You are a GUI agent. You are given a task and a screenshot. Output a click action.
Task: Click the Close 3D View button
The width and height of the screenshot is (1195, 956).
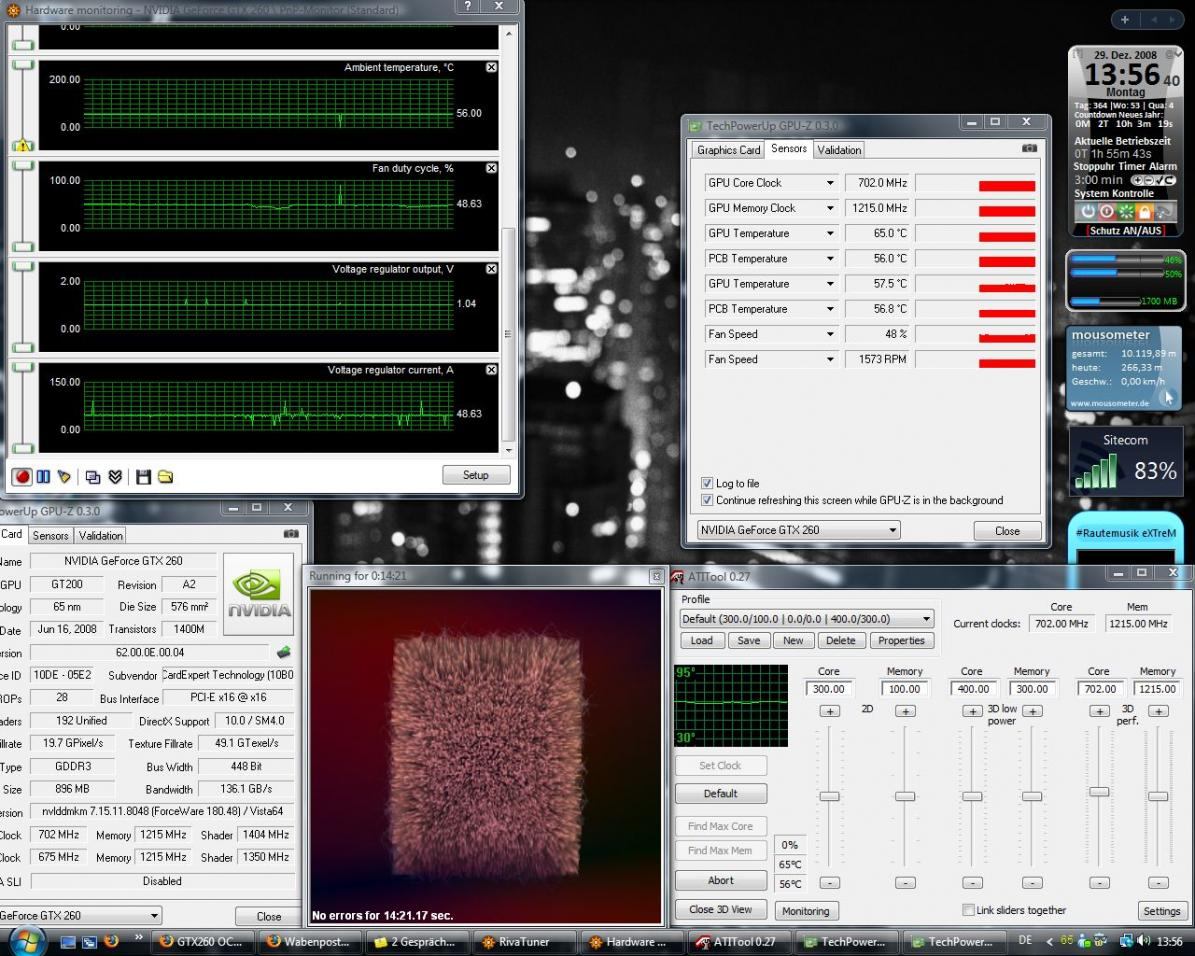pos(720,909)
